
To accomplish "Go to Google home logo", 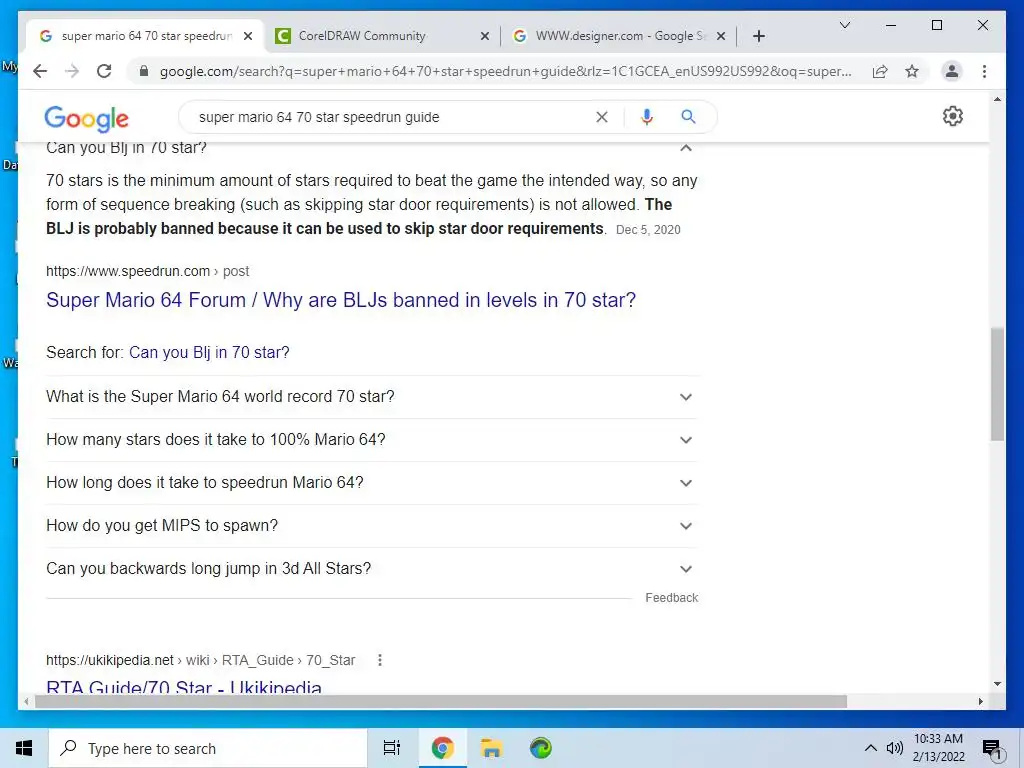I will click(86, 118).
